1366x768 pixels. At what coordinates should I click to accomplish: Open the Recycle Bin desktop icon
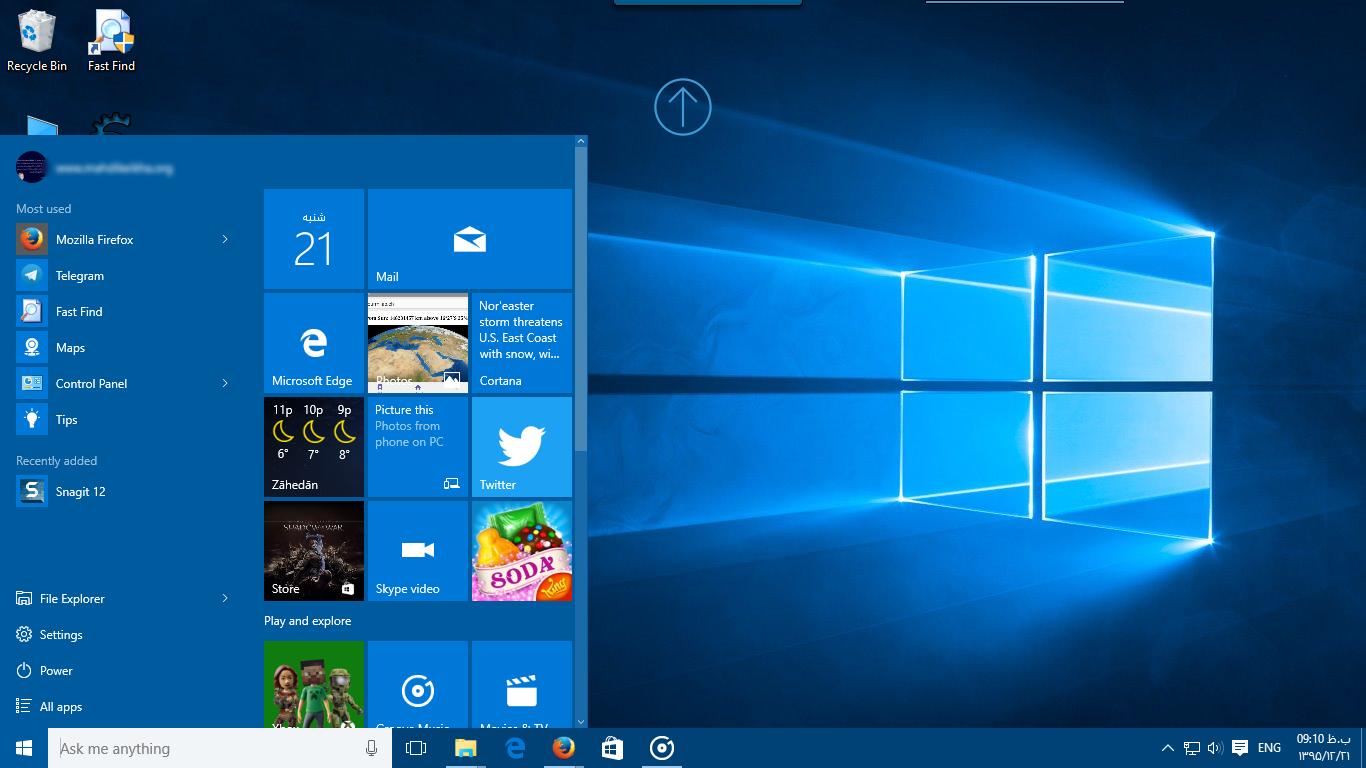click(37, 41)
